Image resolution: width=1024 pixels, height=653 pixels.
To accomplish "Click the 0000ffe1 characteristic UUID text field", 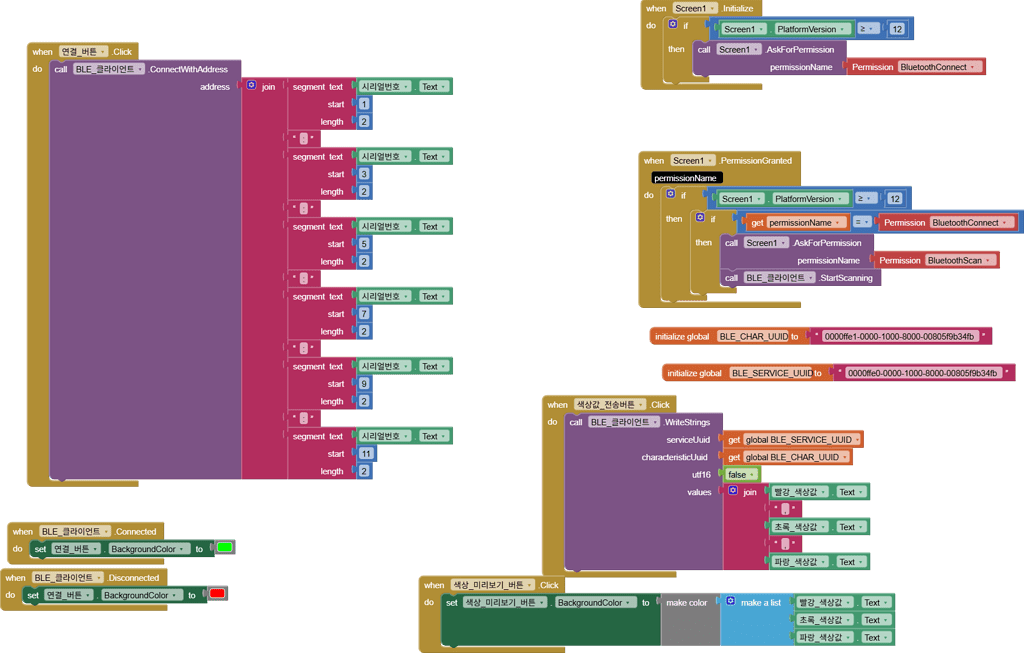I will pos(898,337).
